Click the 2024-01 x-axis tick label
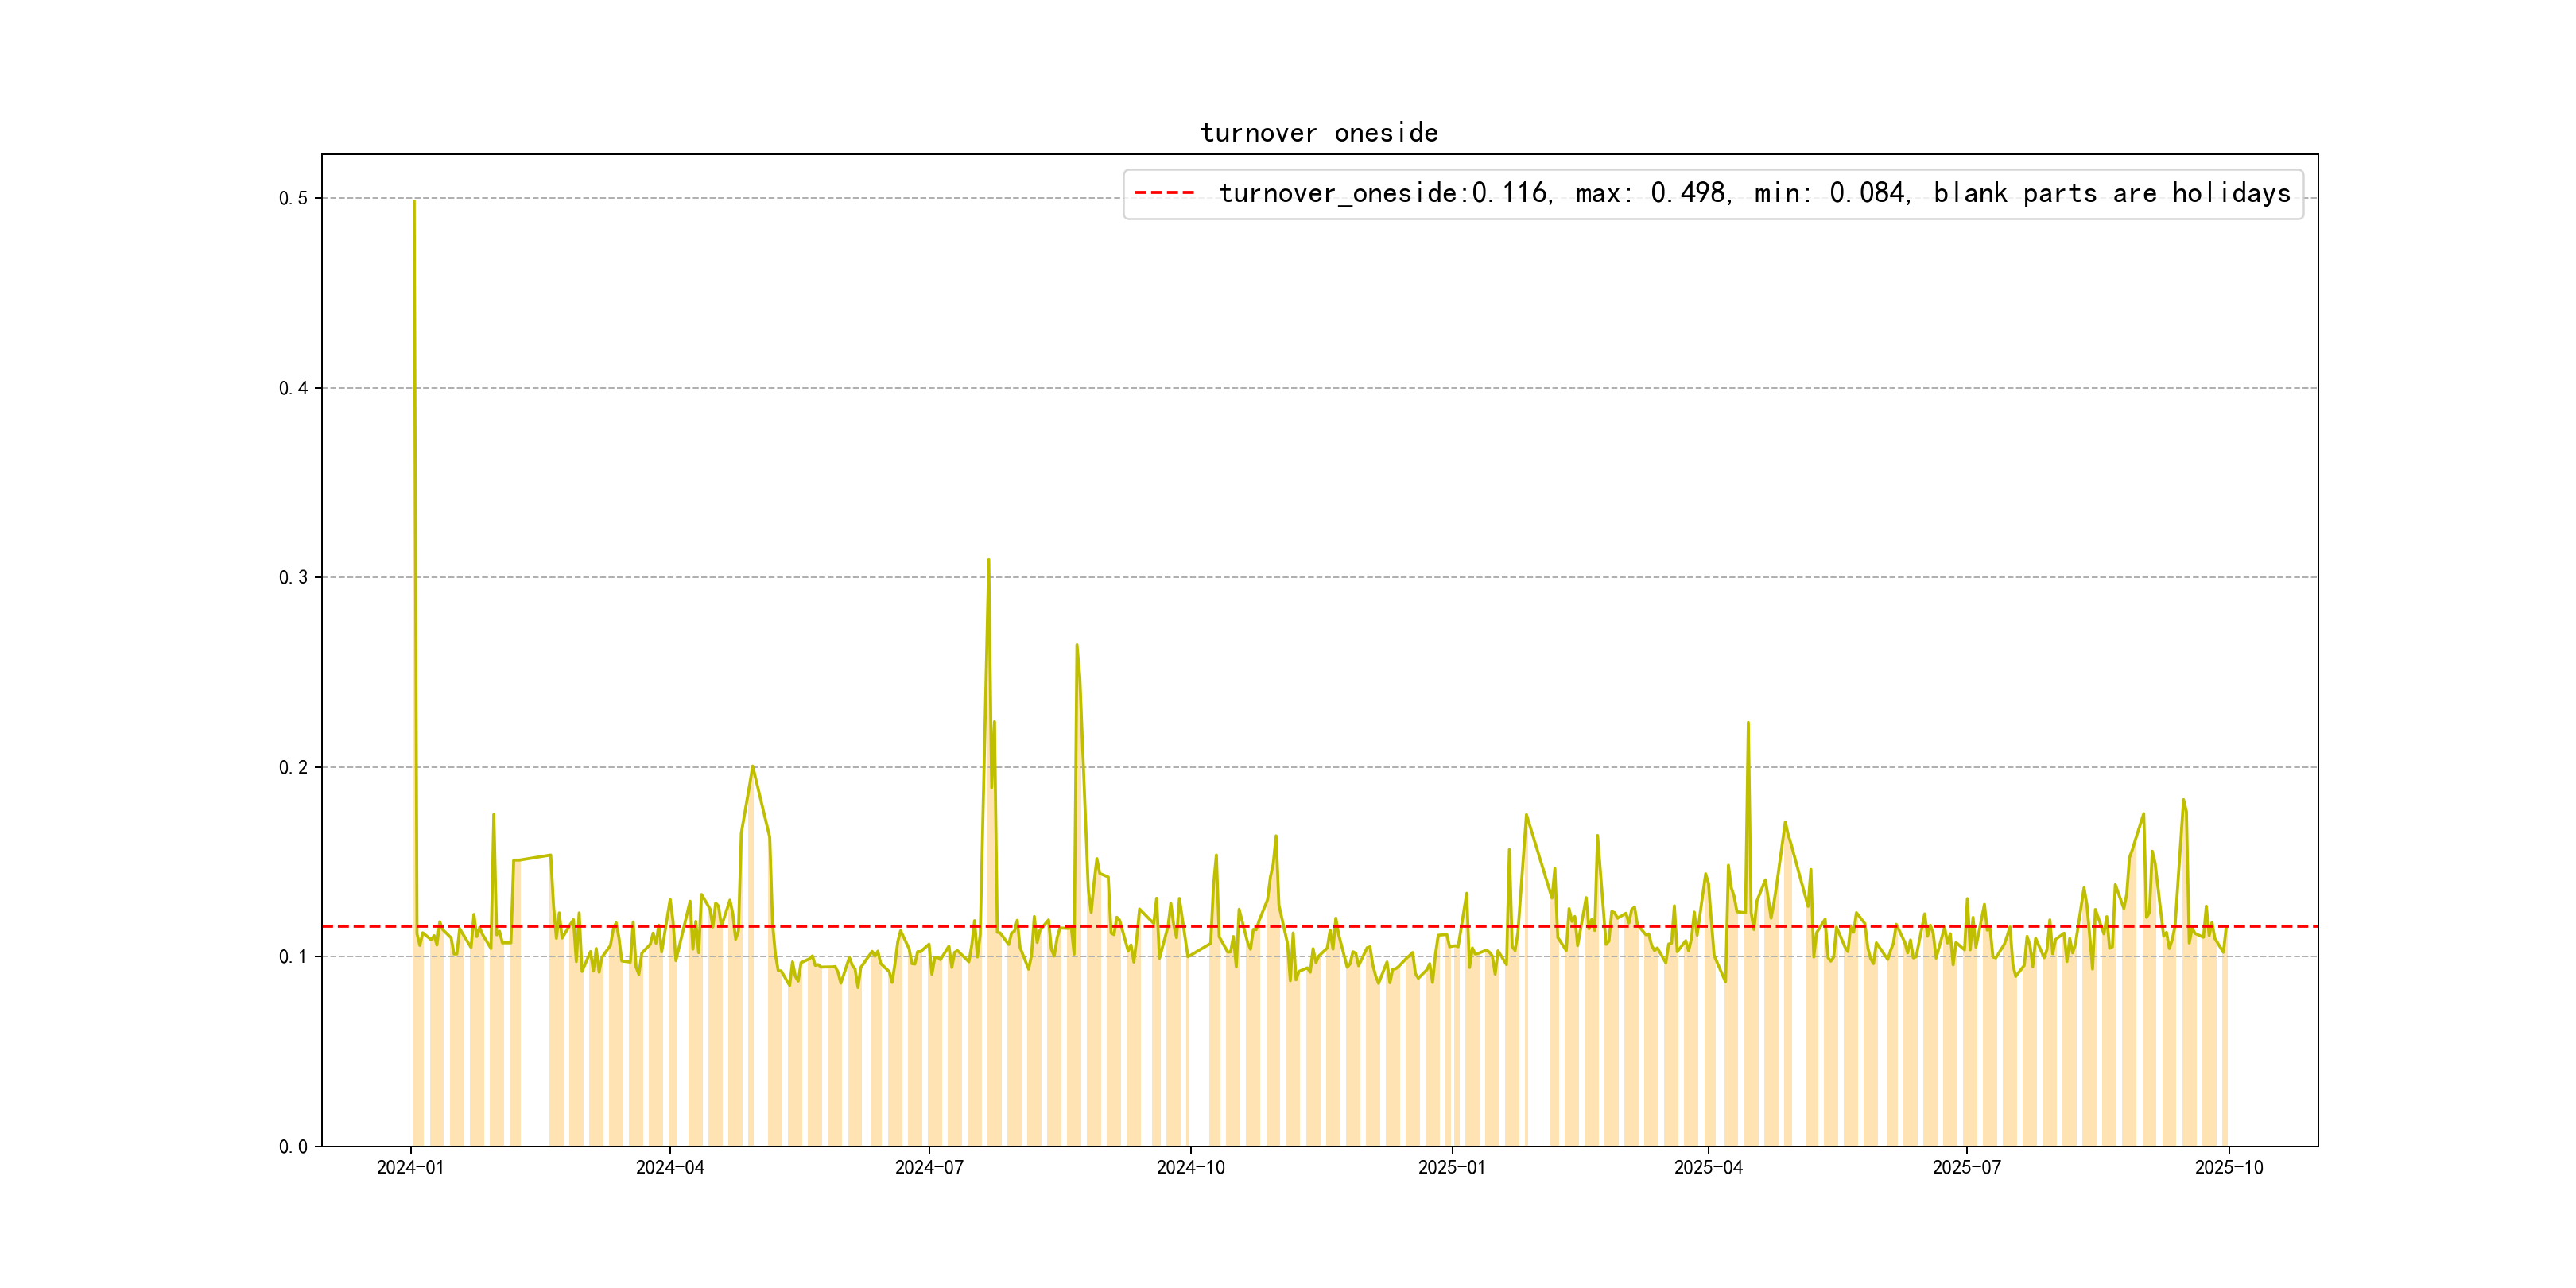This screenshot has height=1288, width=2576. coord(410,1167)
